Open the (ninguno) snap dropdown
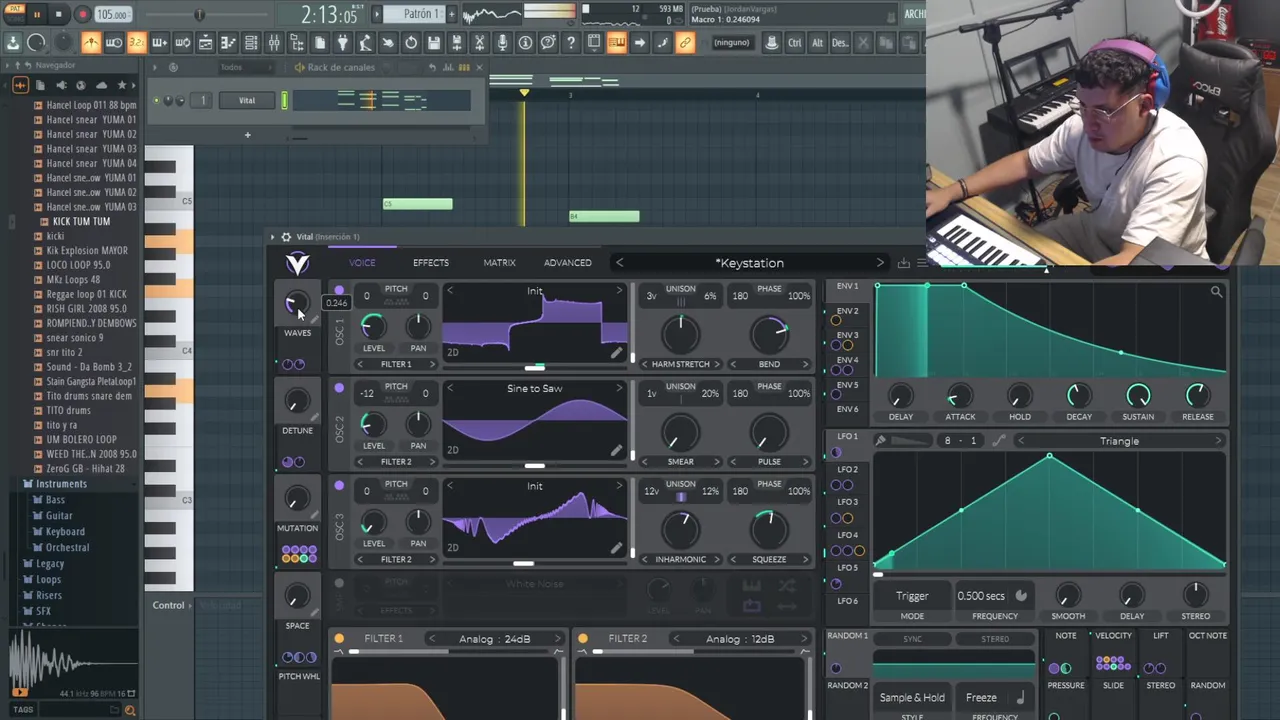This screenshot has width=1280, height=720. 731,43
